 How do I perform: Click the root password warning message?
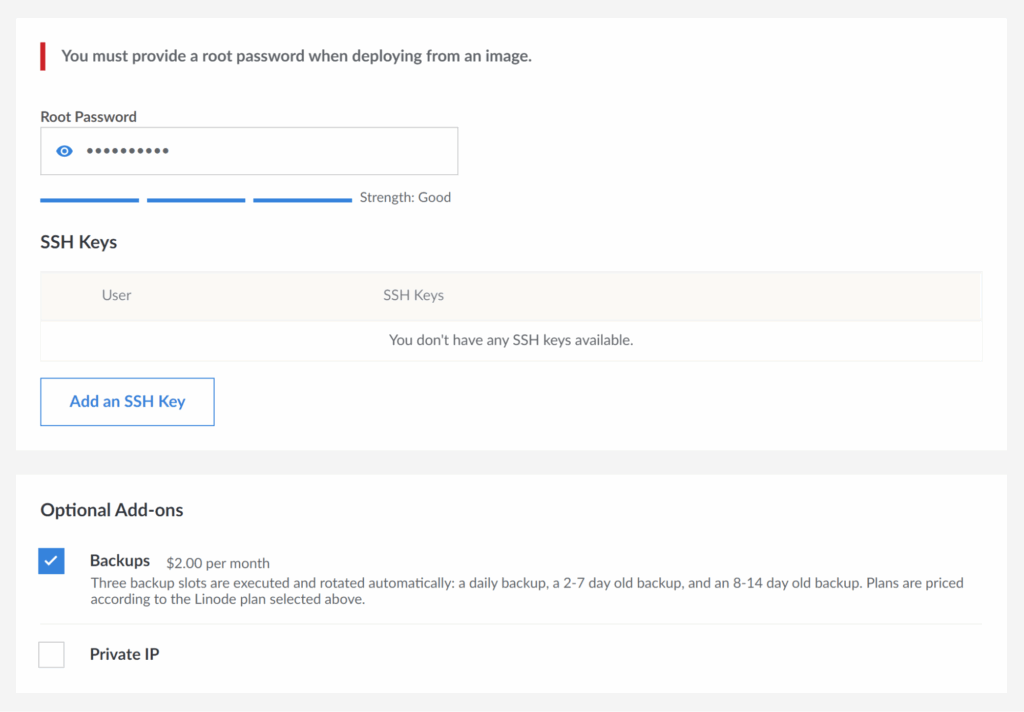[x=296, y=56]
